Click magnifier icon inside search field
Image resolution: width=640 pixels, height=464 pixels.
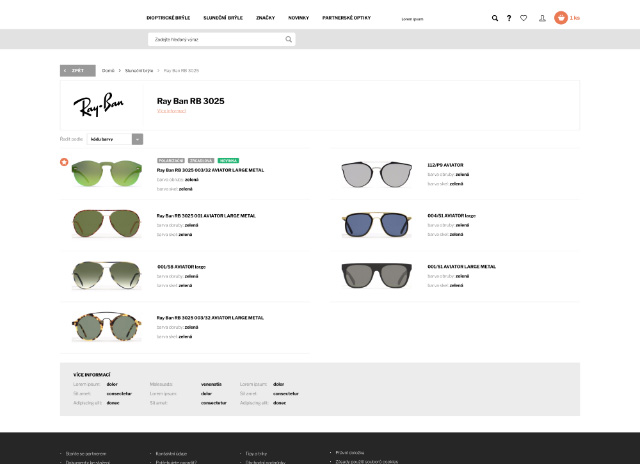point(289,39)
